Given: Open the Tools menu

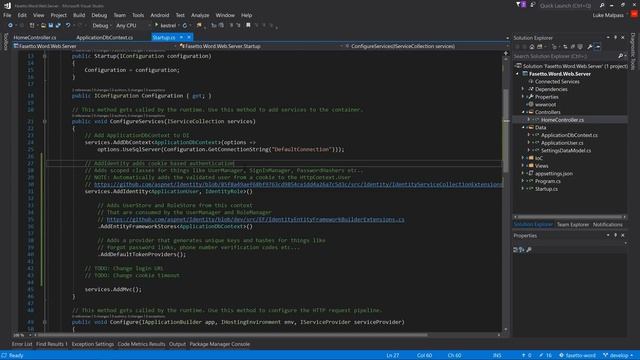Looking at the screenshot, I should tap(138, 15).
